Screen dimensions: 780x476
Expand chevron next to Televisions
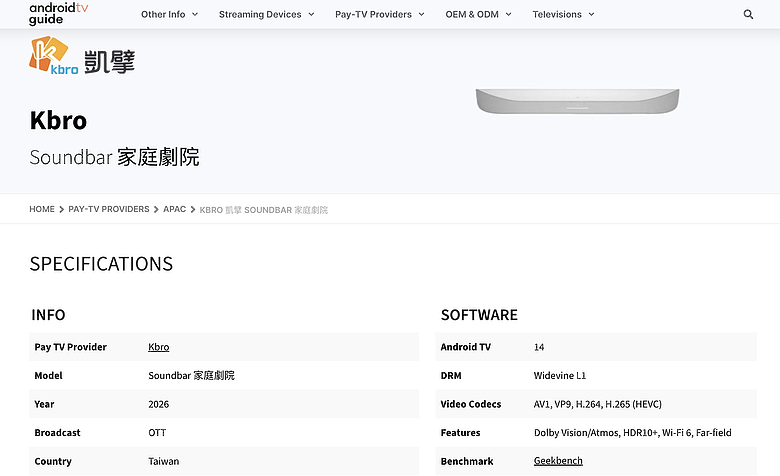[x=591, y=14]
